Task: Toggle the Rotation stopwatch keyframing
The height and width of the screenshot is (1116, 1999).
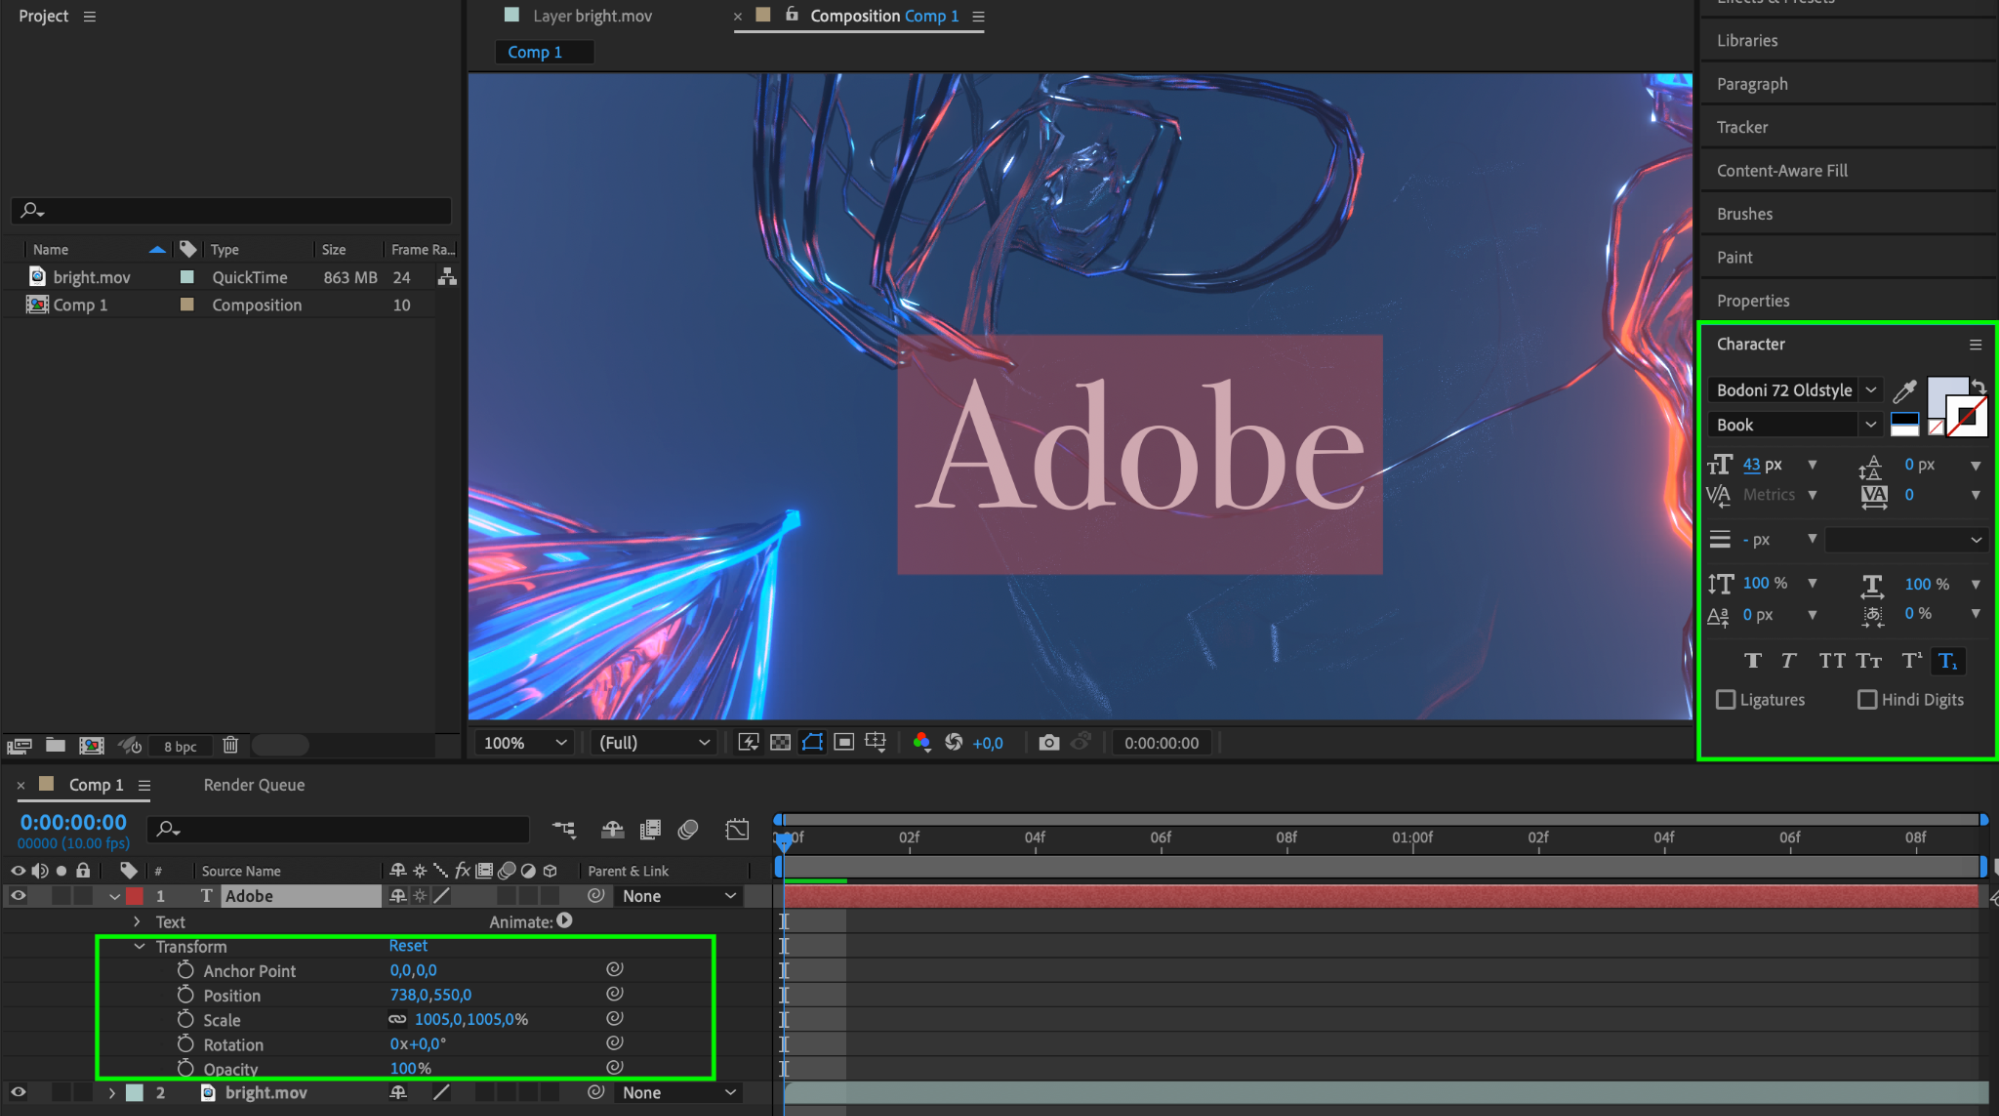Action: click(x=185, y=1044)
